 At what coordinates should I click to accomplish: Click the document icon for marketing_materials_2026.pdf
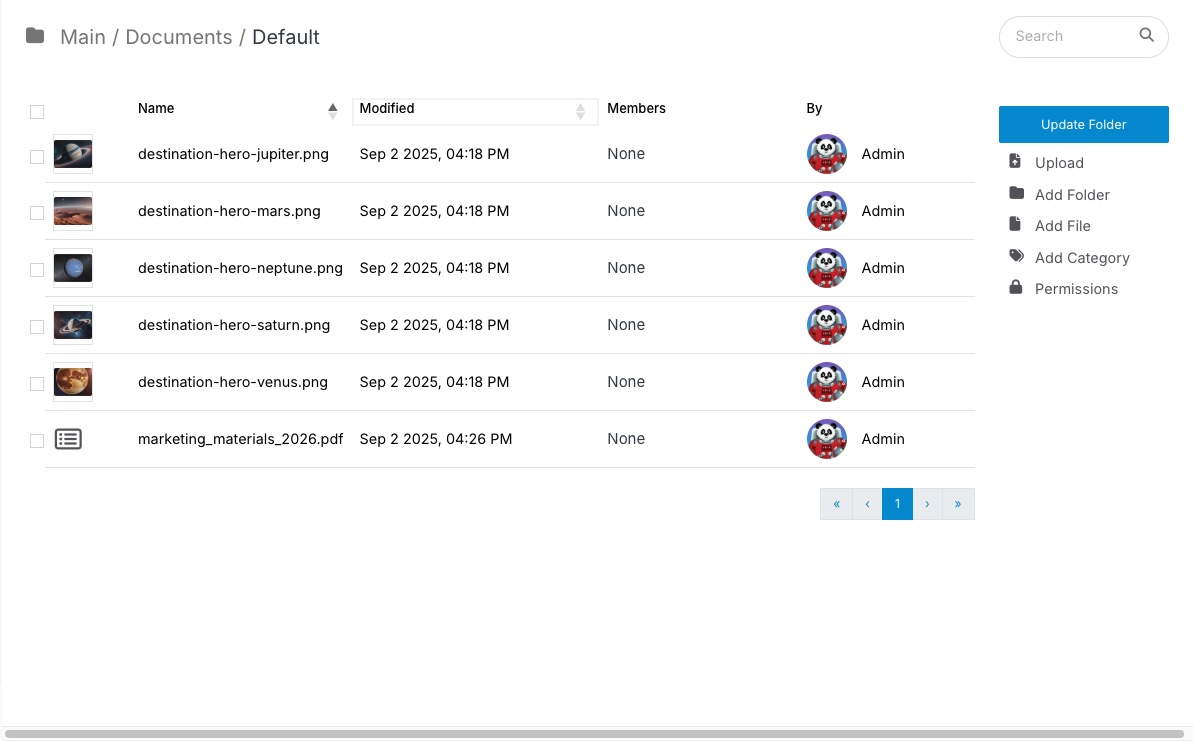pos(68,439)
